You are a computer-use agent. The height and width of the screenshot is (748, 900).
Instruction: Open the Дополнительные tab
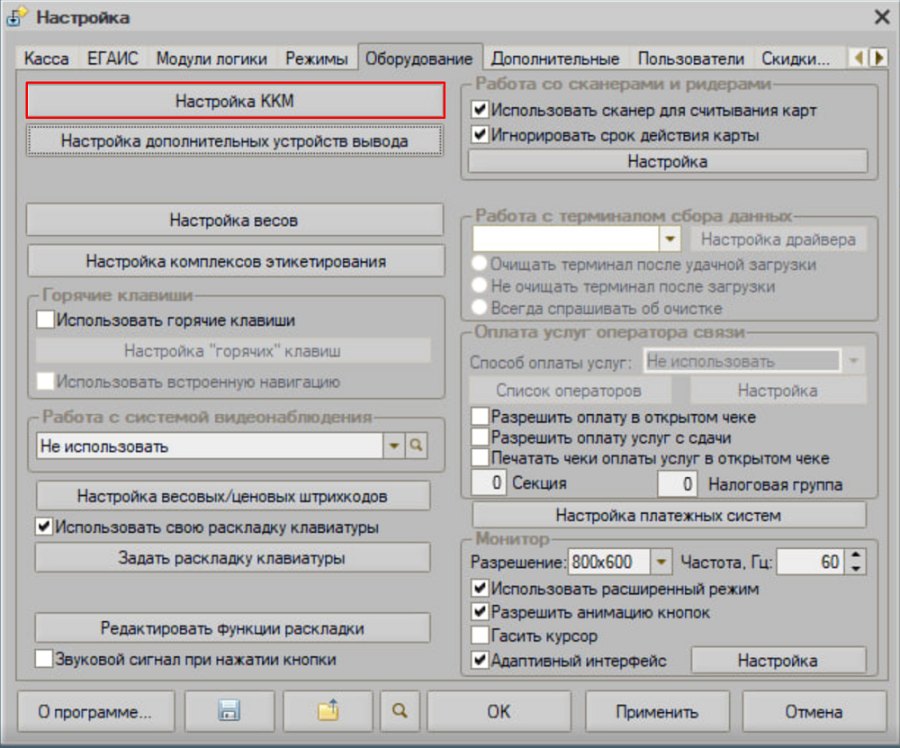coord(555,59)
